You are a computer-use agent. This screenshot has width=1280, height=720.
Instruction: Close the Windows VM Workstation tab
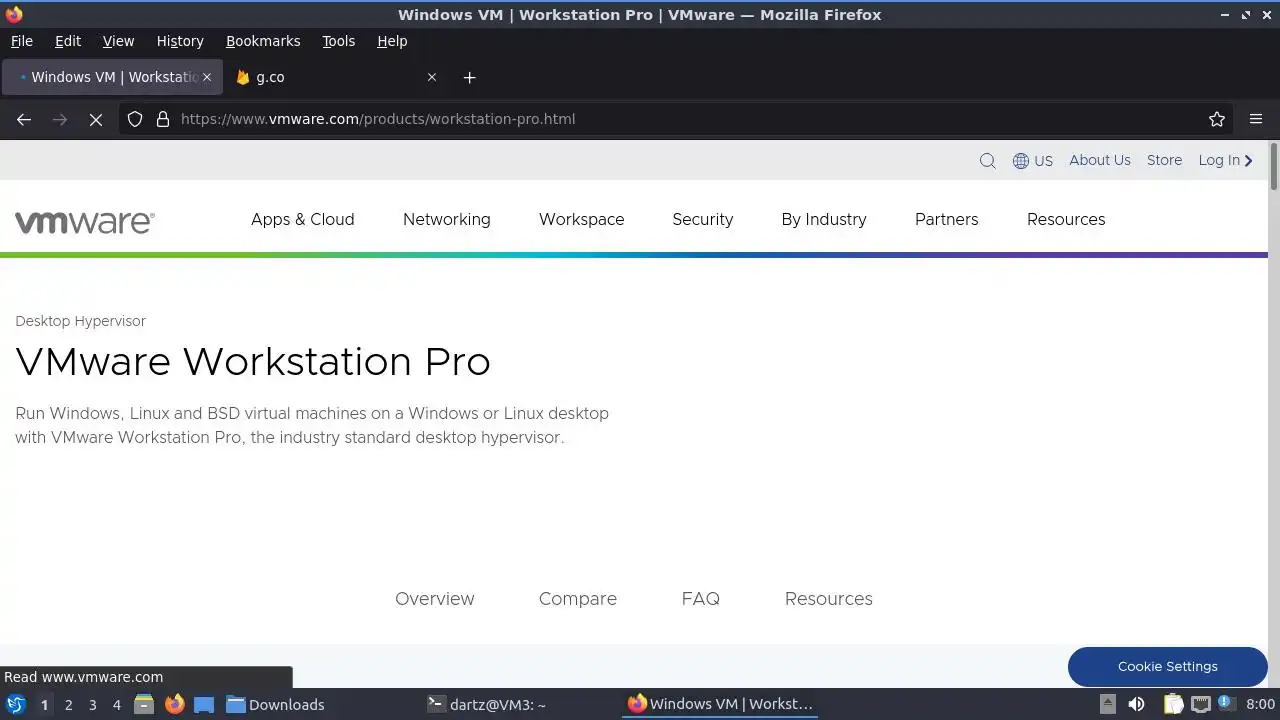click(x=207, y=77)
